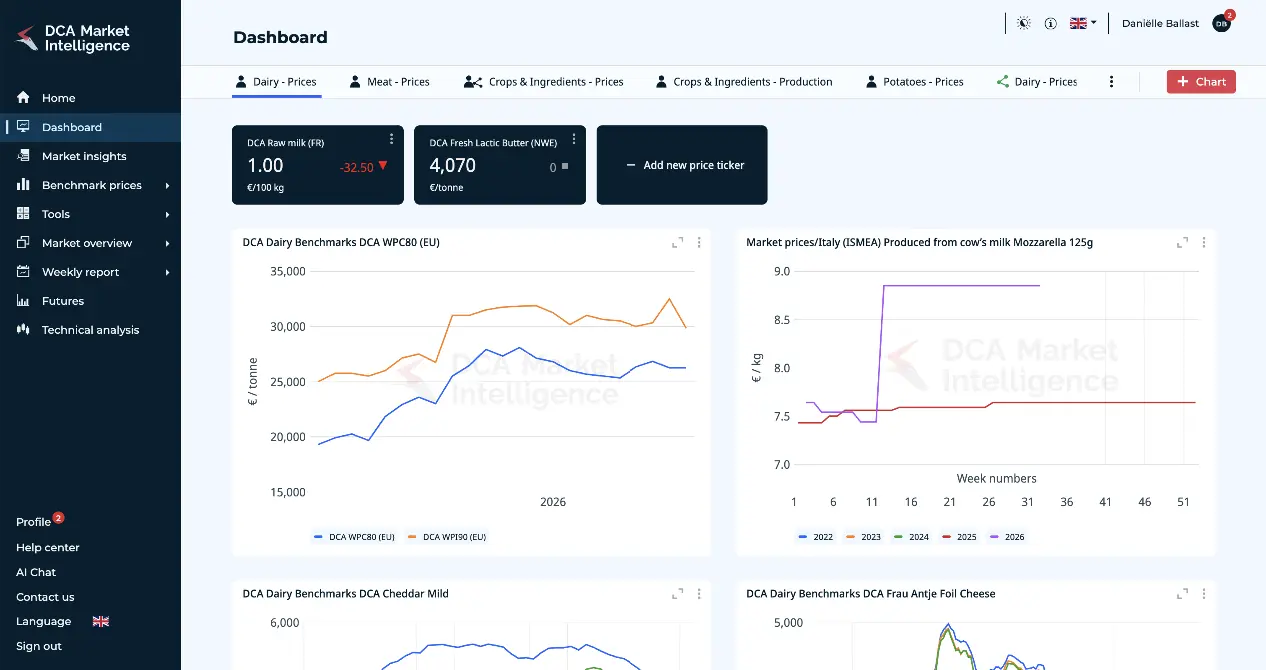Click the Daniëlle Ballast username

coord(1160,23)
